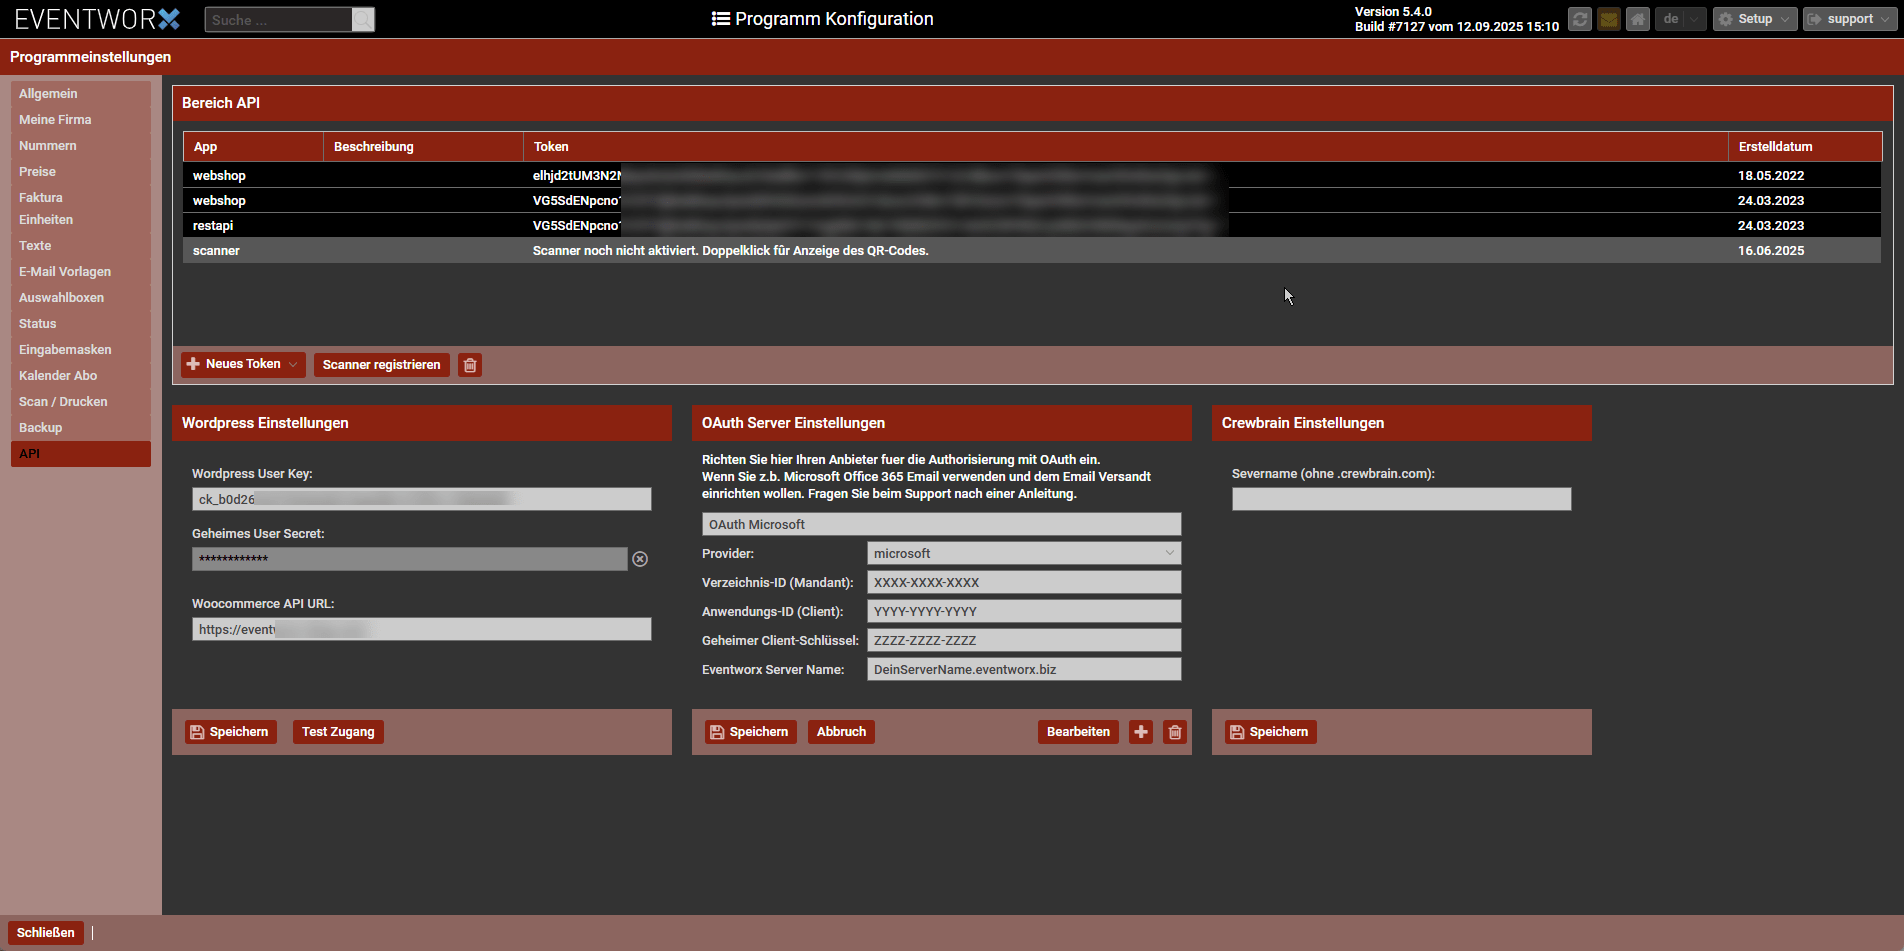Open the mail envelope icon
Viewport: 1904px width, 951px height.
point(1608,19)
